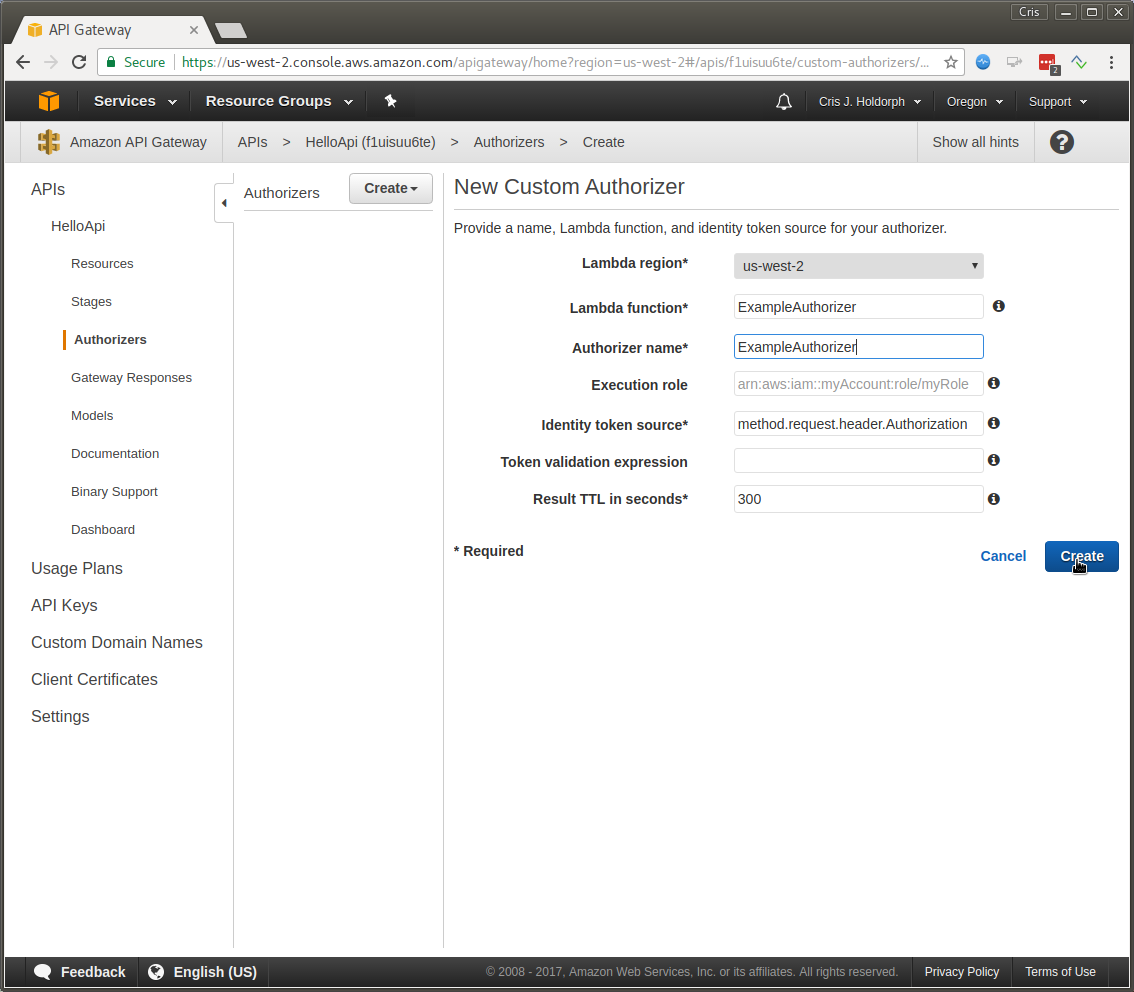
Task: Open Models in the sidebar
Action: tap(92, 416)
